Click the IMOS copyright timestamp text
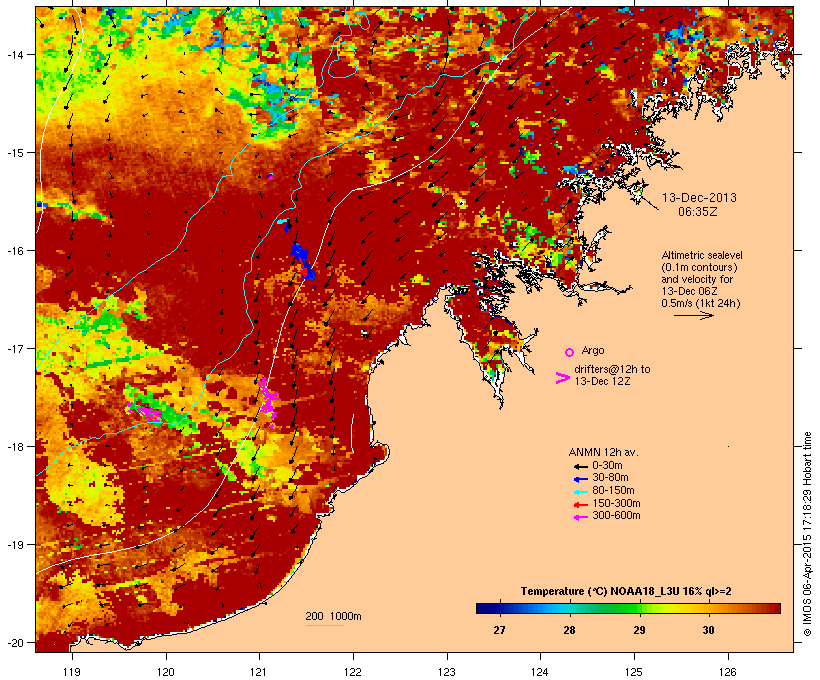Viewport: 820px width, 680px height. (x=808, y=534)
